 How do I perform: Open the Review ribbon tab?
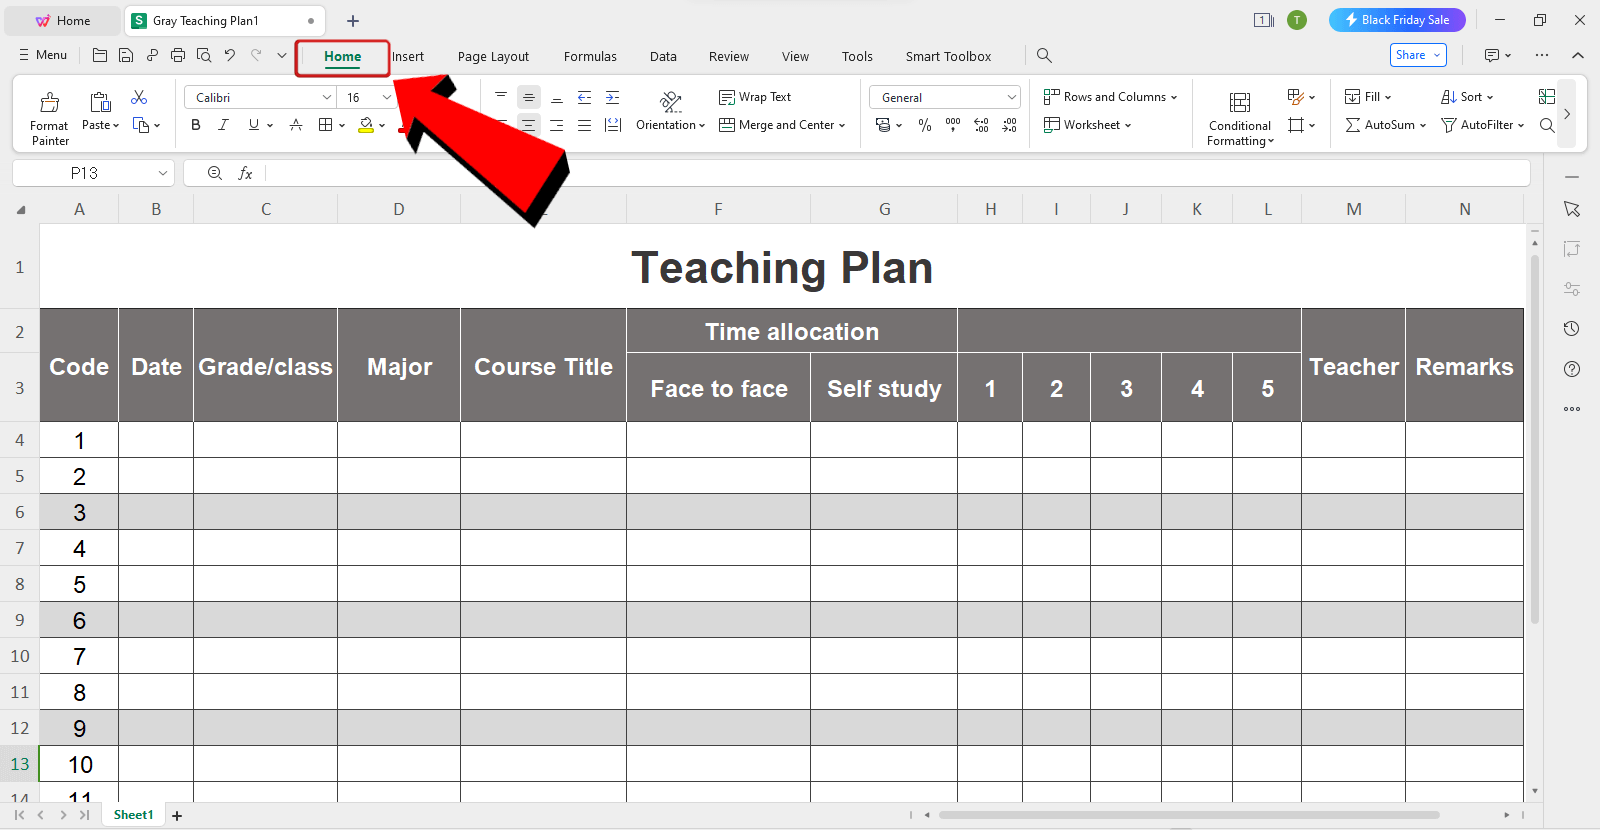[729, 56]
